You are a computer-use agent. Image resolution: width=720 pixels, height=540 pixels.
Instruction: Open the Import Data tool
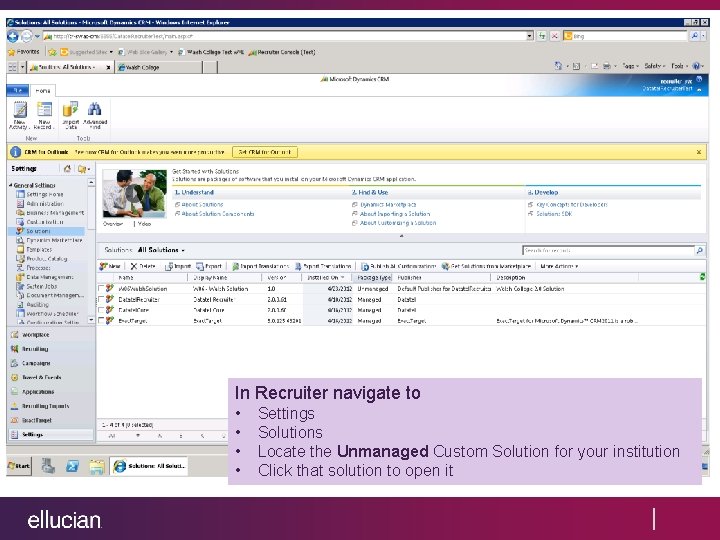(71, 115)
